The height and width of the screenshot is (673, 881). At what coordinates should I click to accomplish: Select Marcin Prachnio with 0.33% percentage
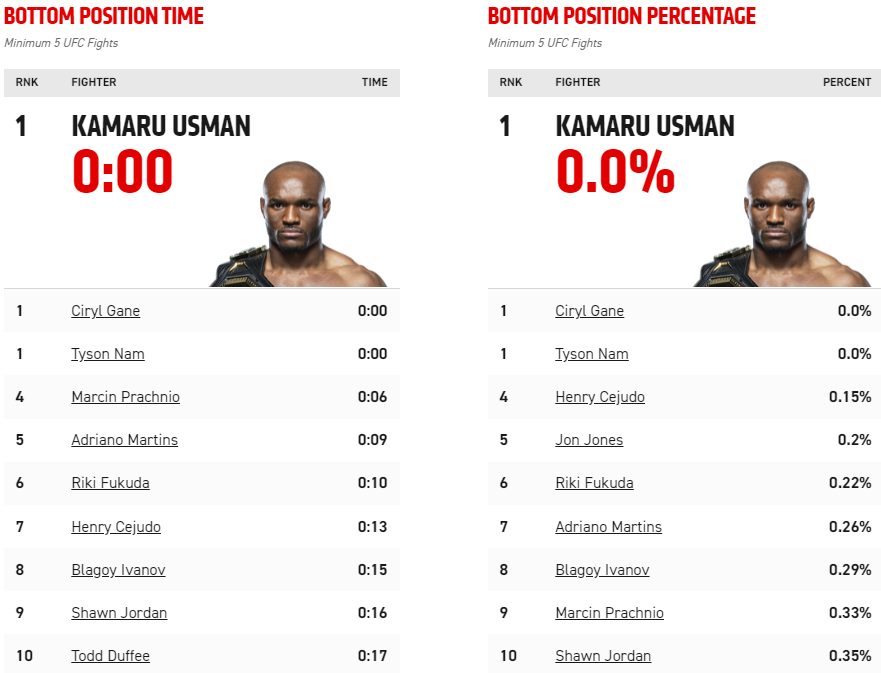click(x=610, y=613)
